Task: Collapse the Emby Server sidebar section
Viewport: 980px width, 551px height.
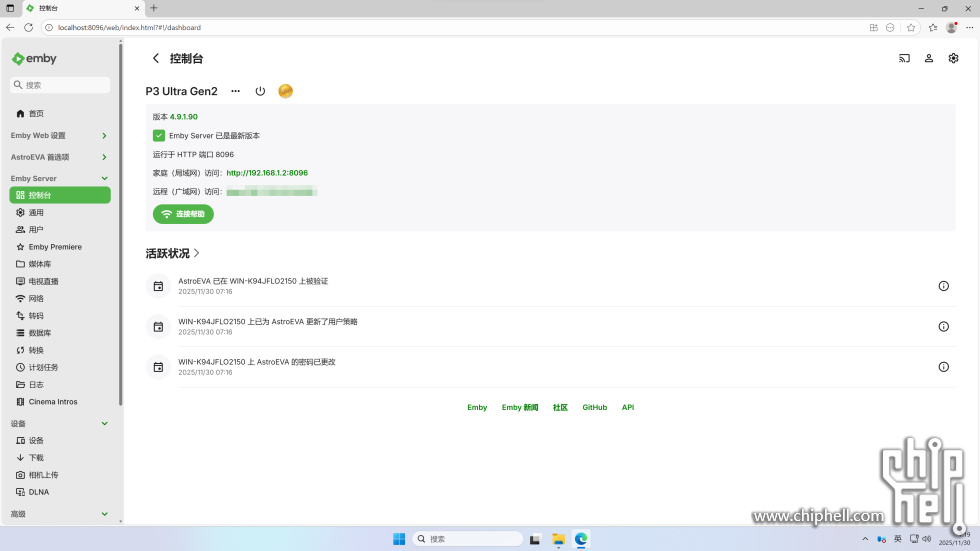Action: [x=105, y=179]
